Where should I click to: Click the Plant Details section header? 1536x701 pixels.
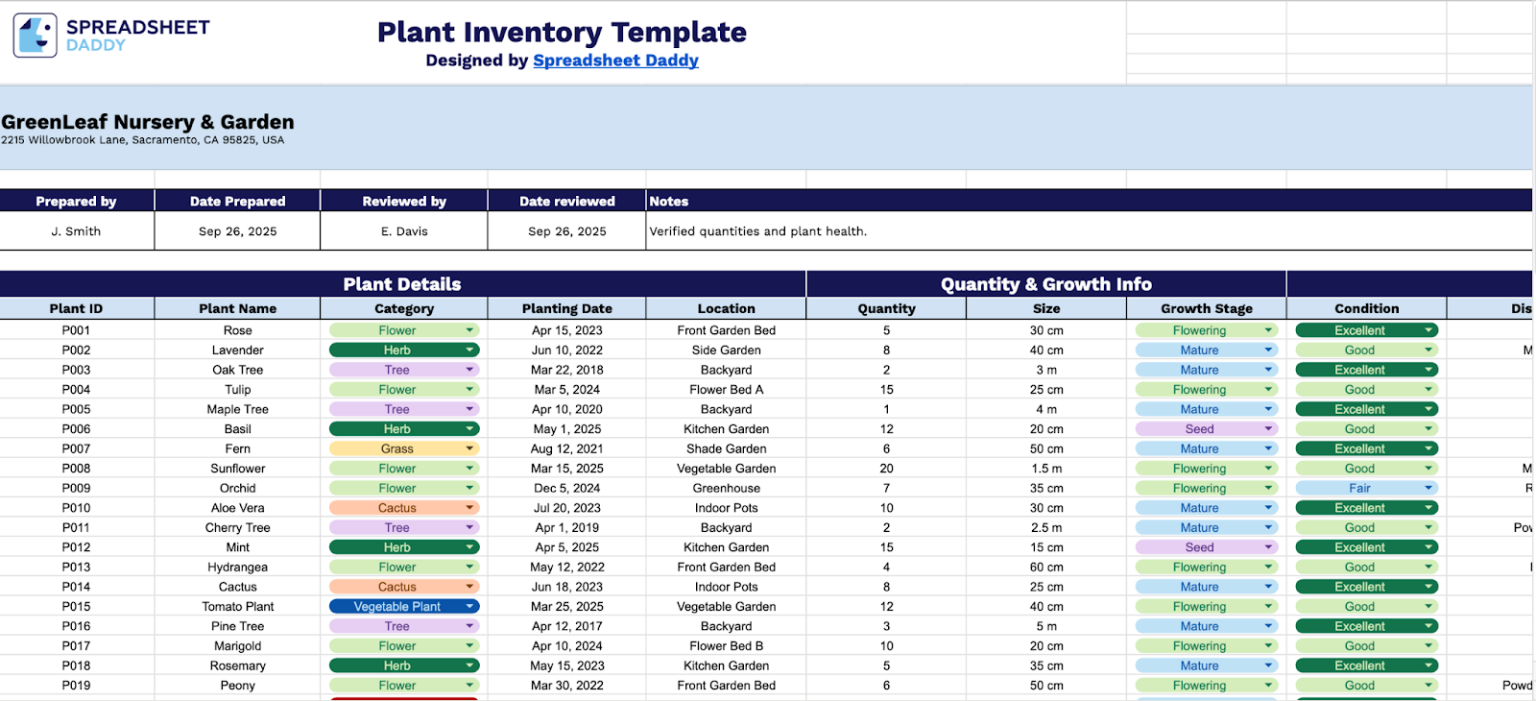[x=403, y=284]
